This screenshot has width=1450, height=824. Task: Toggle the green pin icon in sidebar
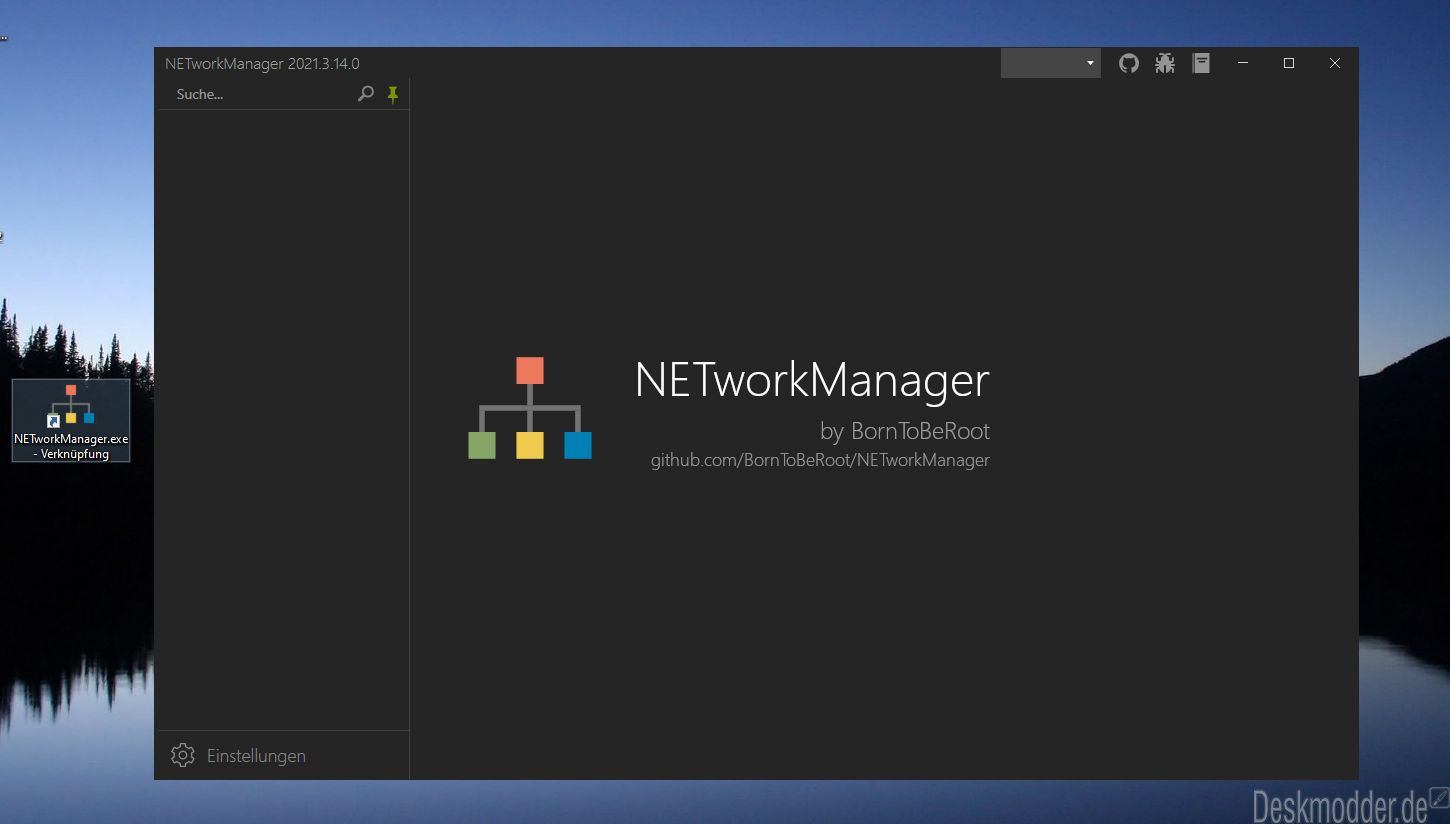pyautogui.click(x=393, y=94)
